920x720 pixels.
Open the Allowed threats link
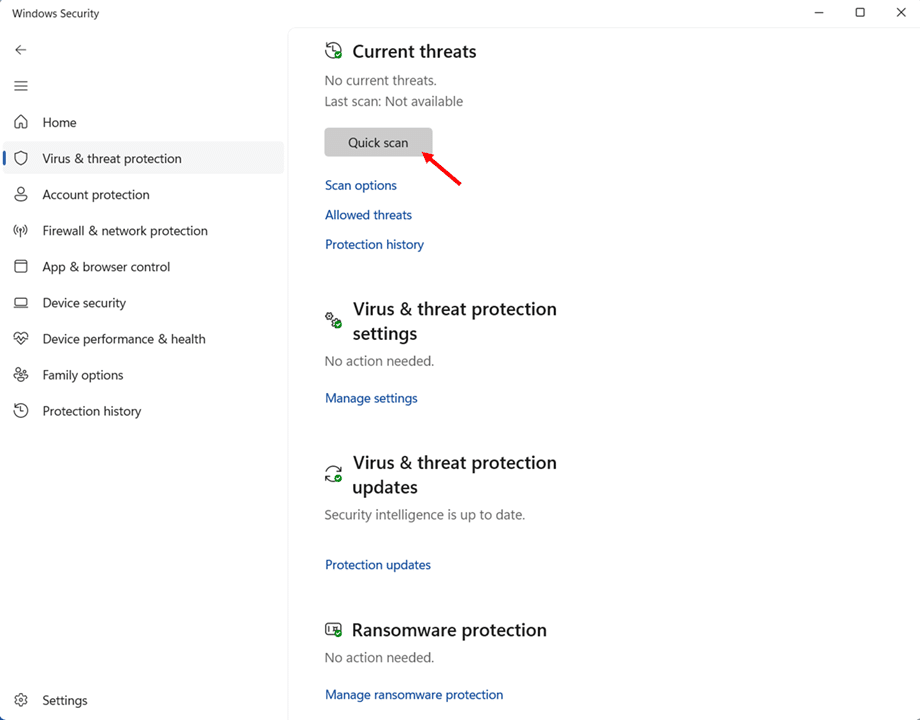368,215
